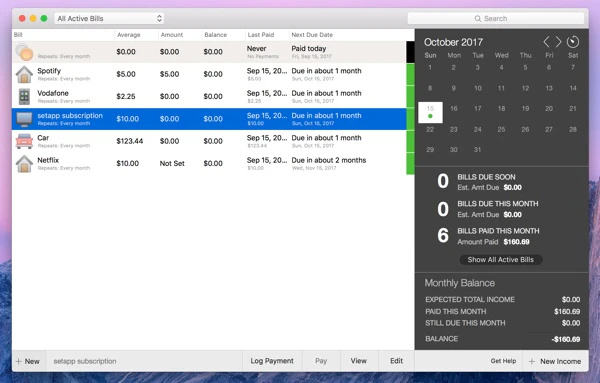
Task: Click the house icon next to Netflix
Action: click(24, 164)
